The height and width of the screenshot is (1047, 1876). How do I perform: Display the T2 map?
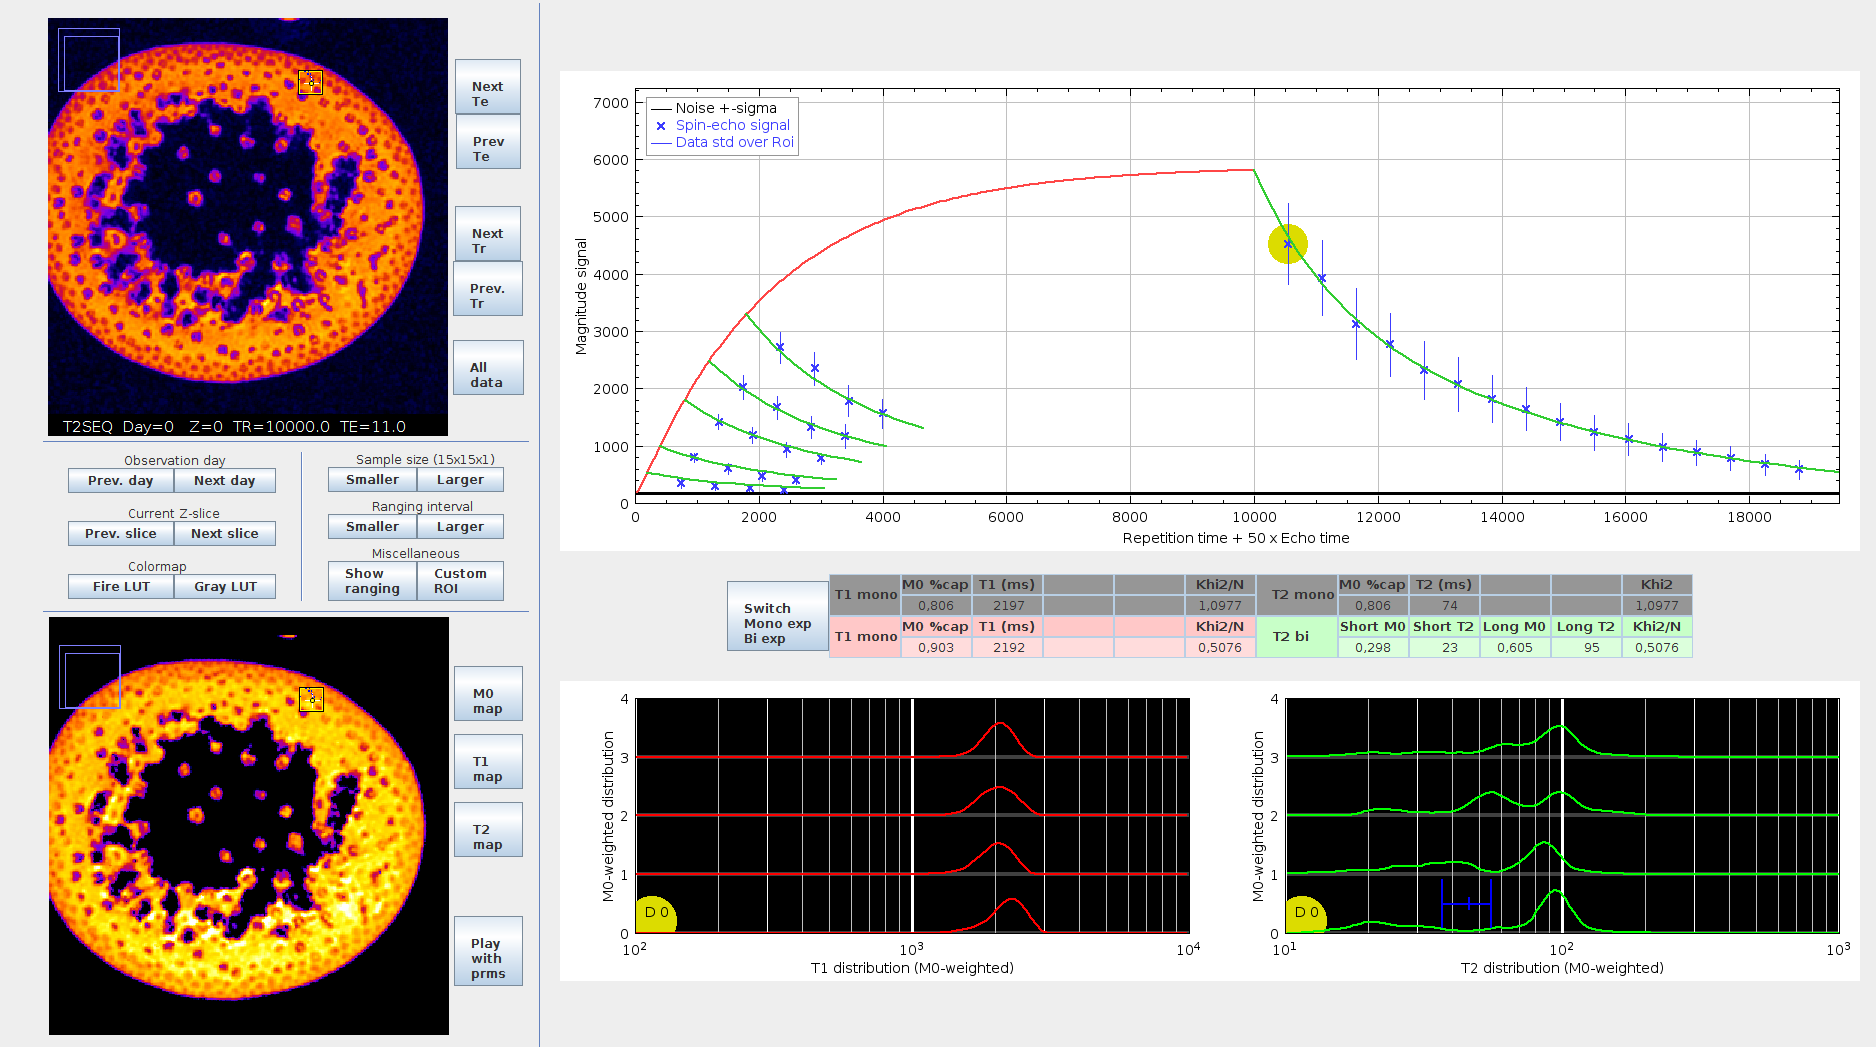tap(488, 830)
